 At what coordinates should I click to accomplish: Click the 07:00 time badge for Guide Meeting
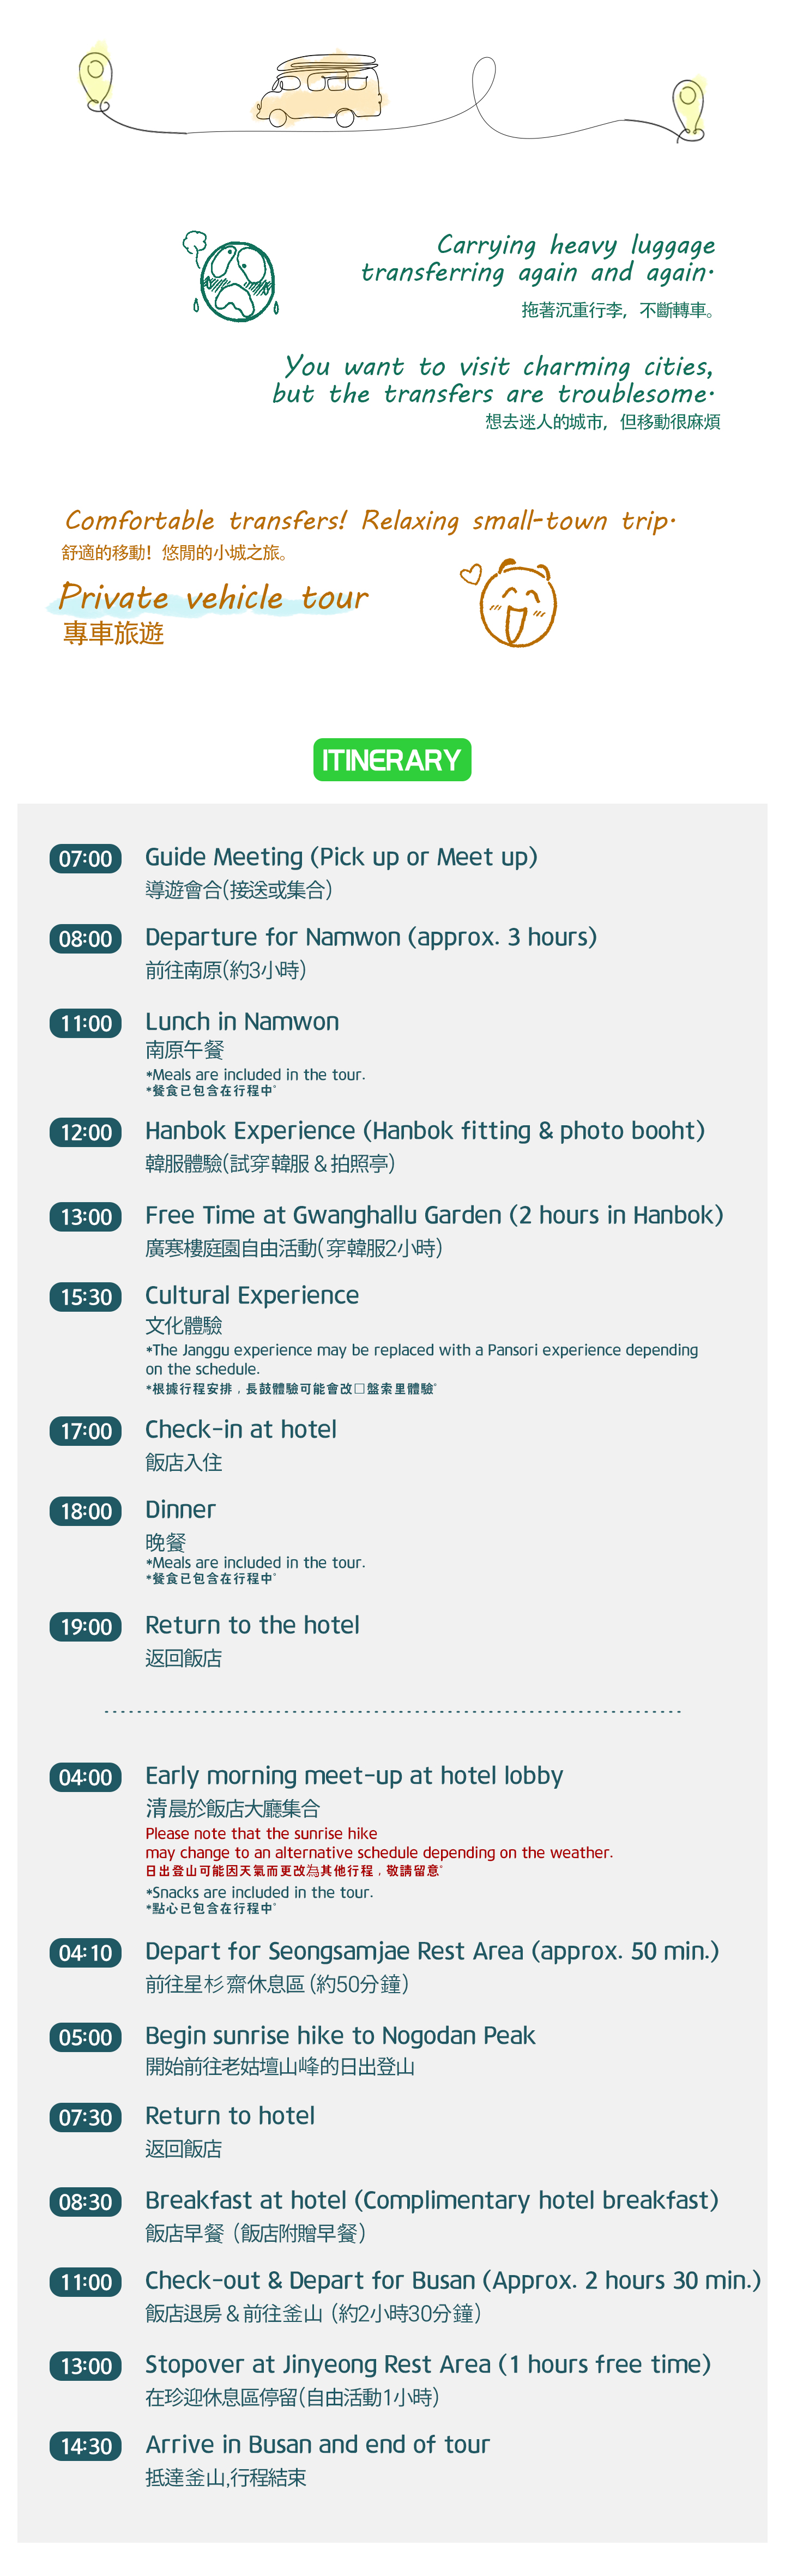tap(85, 858)
